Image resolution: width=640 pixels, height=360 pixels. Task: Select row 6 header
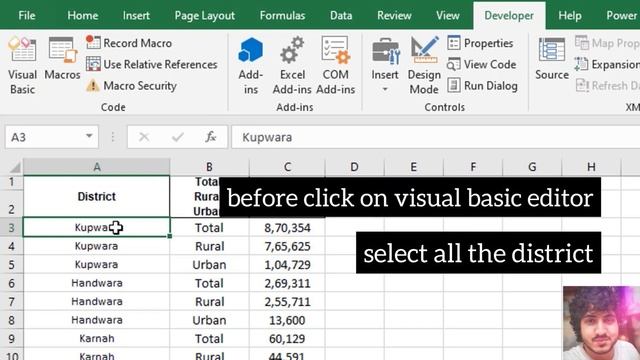click(x=11, y=283)
